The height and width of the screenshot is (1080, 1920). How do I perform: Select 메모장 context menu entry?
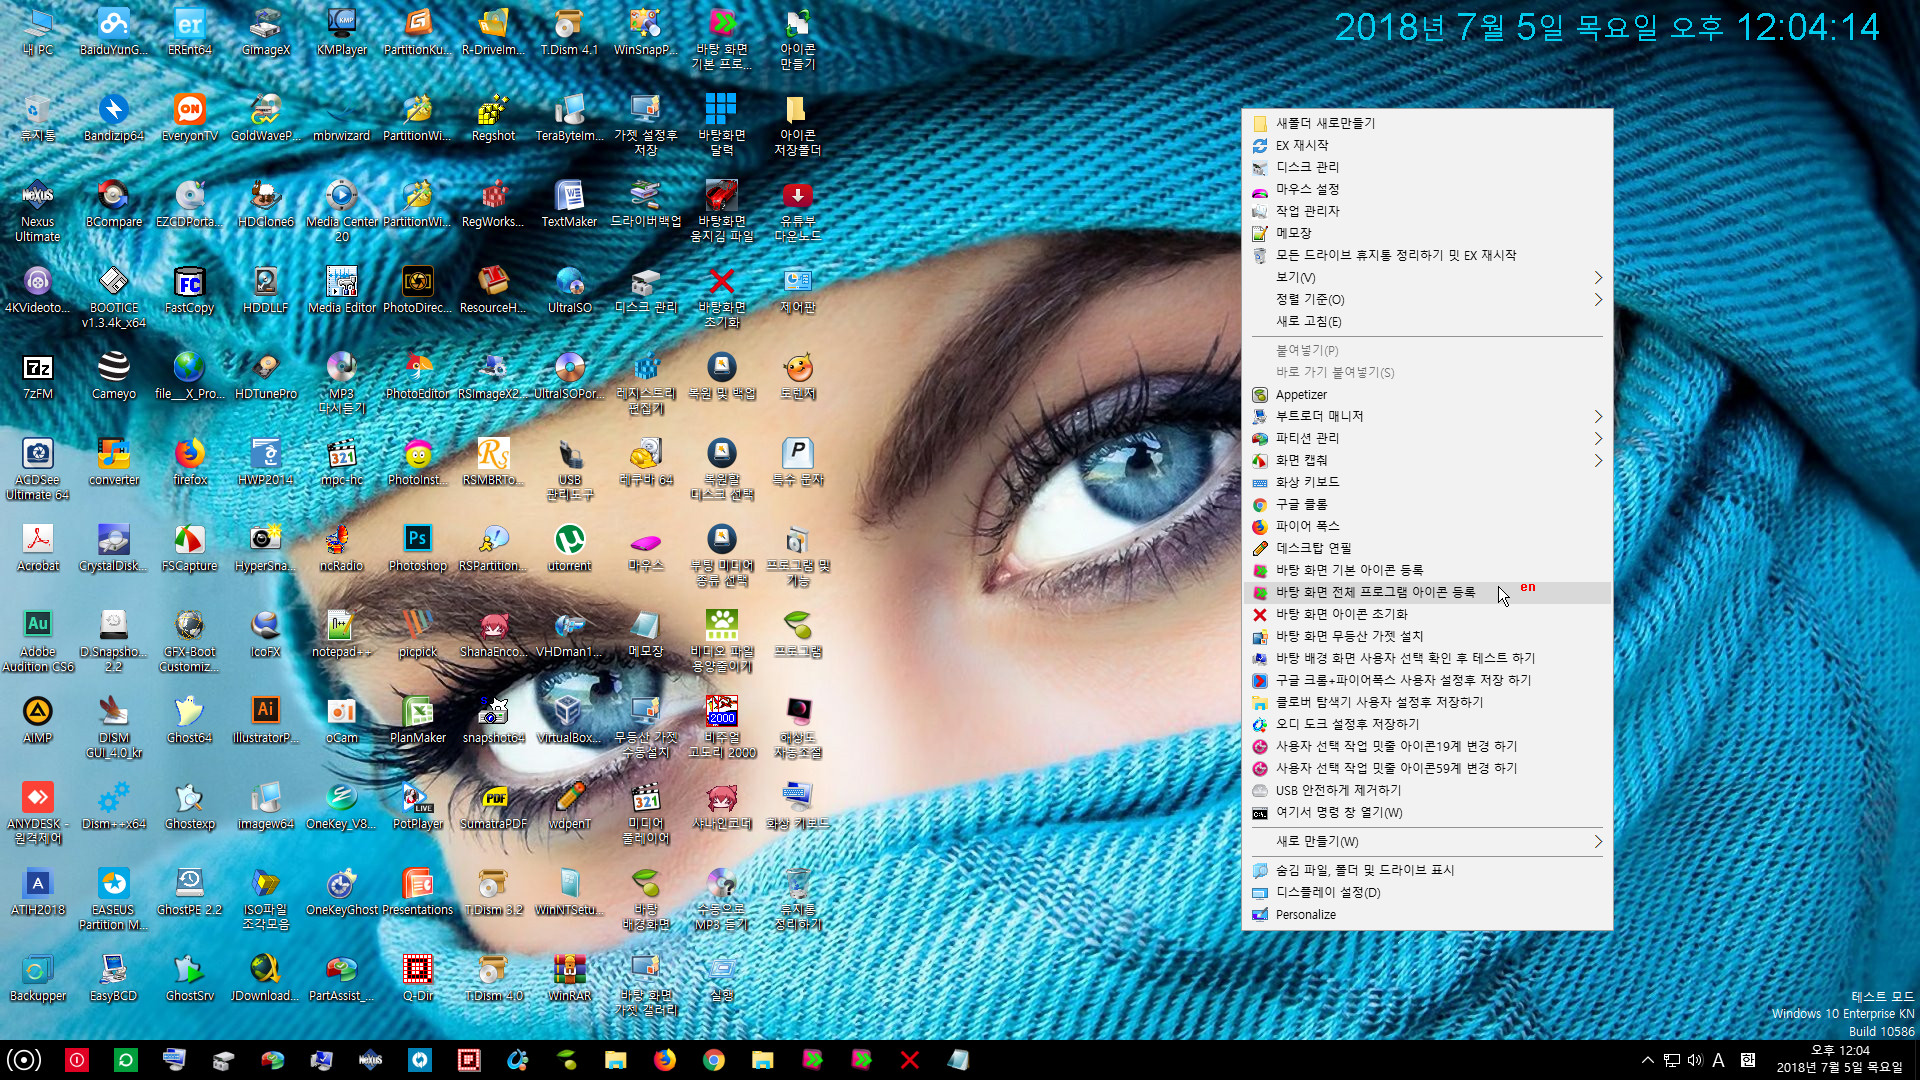(1427, 233)
